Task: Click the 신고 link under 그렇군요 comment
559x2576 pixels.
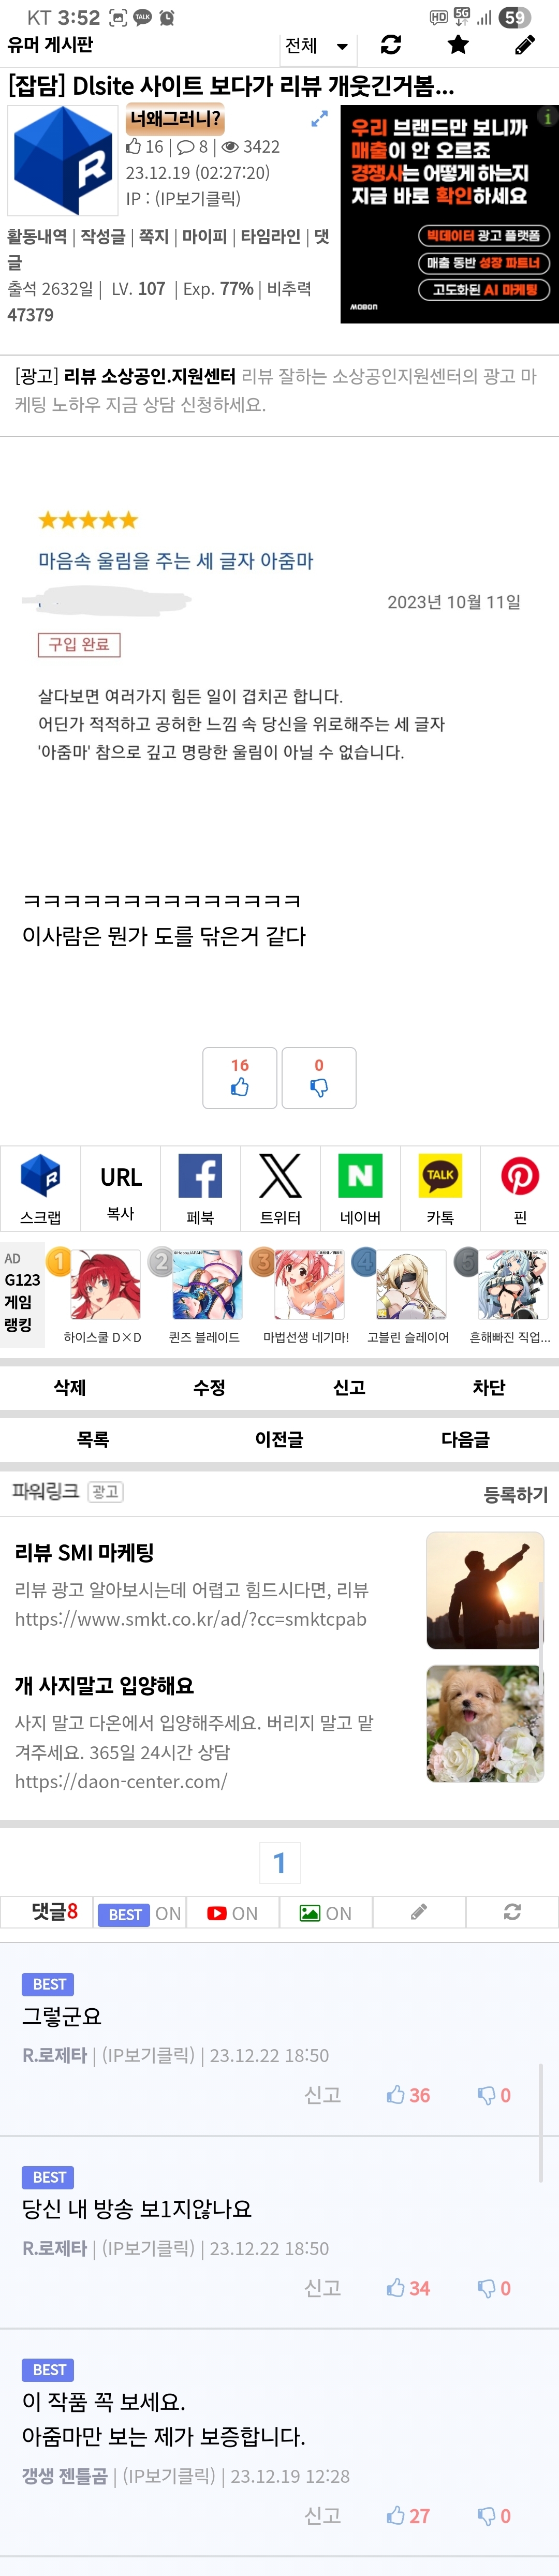Action: click(322, 2094)
